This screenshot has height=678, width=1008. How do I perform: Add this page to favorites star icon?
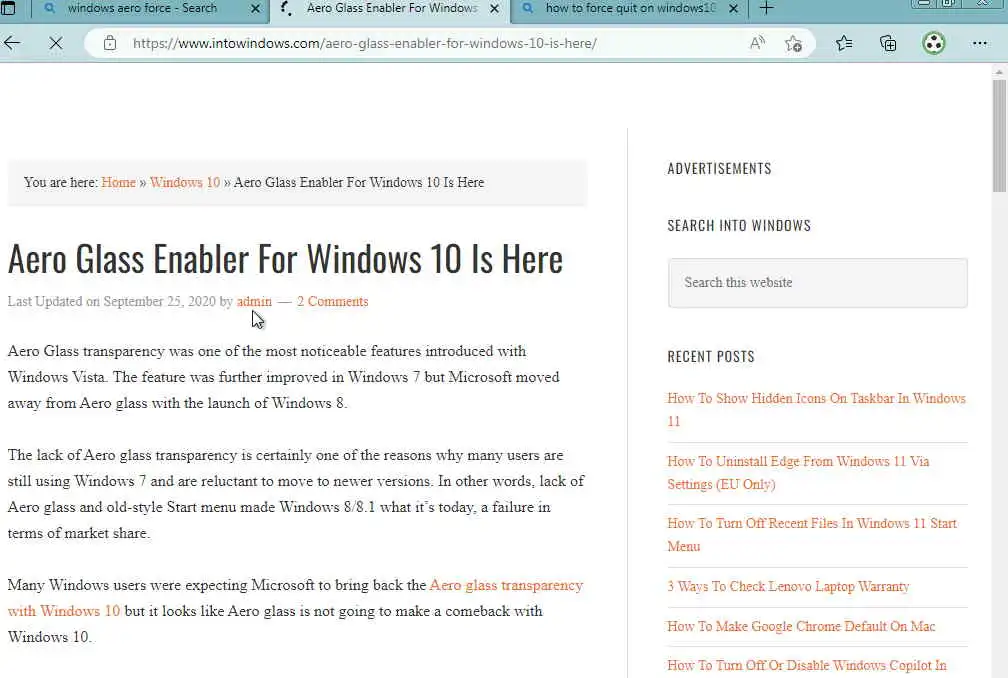pyautogui.click(x=793, y=43)
